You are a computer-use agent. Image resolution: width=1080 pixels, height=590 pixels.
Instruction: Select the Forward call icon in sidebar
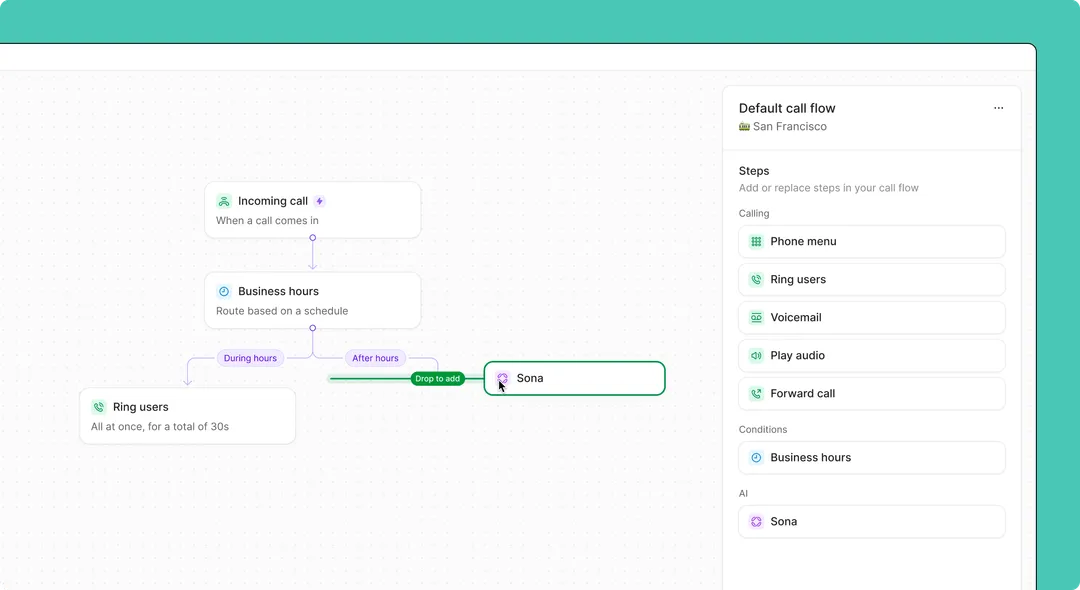(755, 393)
